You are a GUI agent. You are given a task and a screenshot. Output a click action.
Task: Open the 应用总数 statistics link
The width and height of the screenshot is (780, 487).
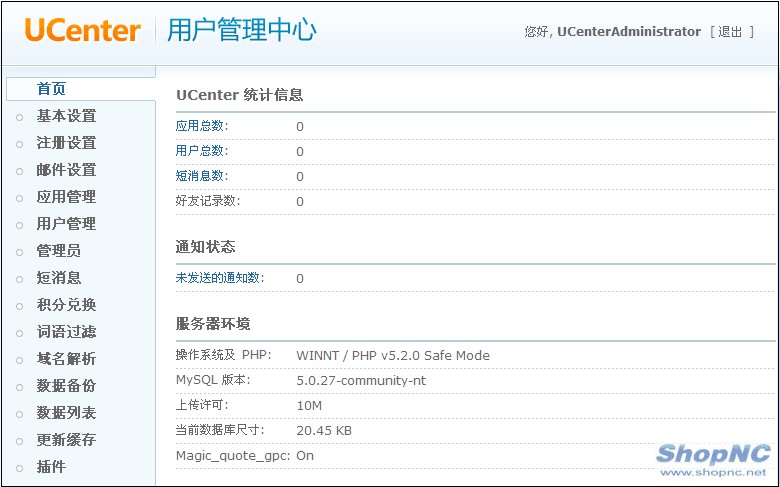coord(201,126)
